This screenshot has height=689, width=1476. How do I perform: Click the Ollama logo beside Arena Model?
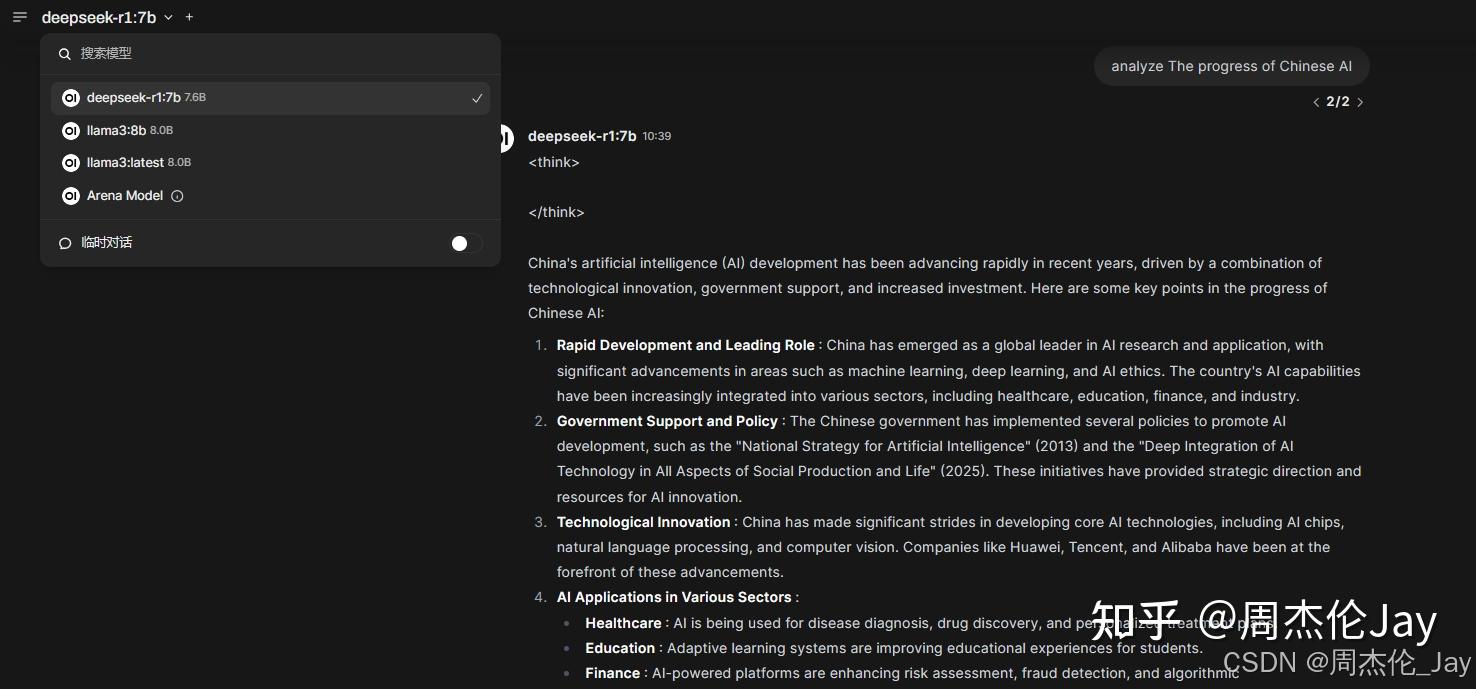[70, 196]
